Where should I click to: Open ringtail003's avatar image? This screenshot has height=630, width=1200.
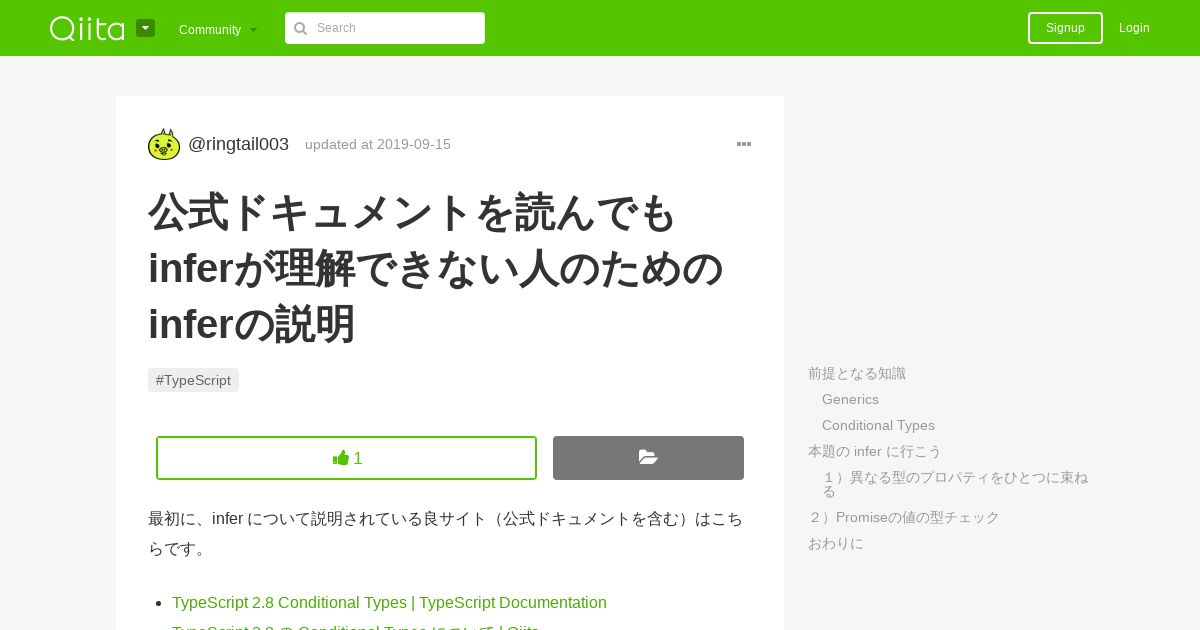click(164, 144)
